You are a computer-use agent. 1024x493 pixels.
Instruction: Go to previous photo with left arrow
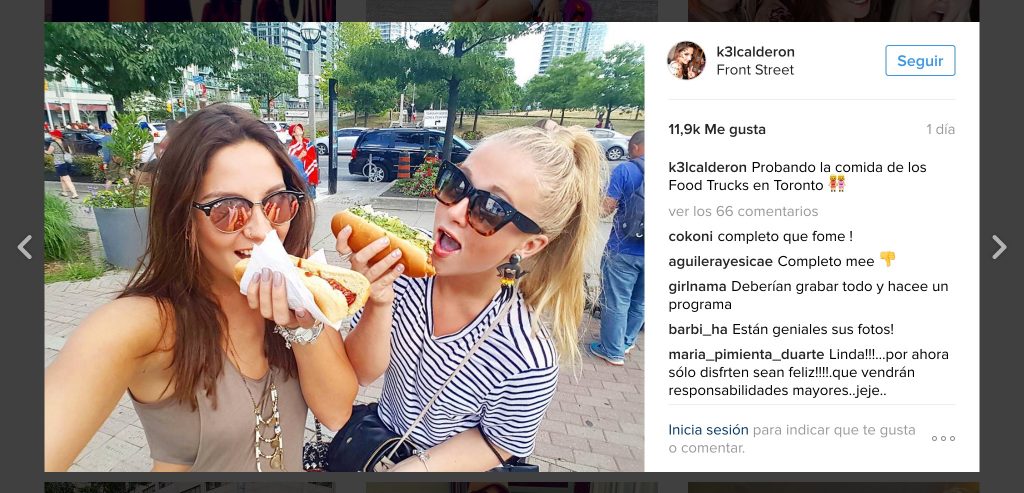pos(25,247)
